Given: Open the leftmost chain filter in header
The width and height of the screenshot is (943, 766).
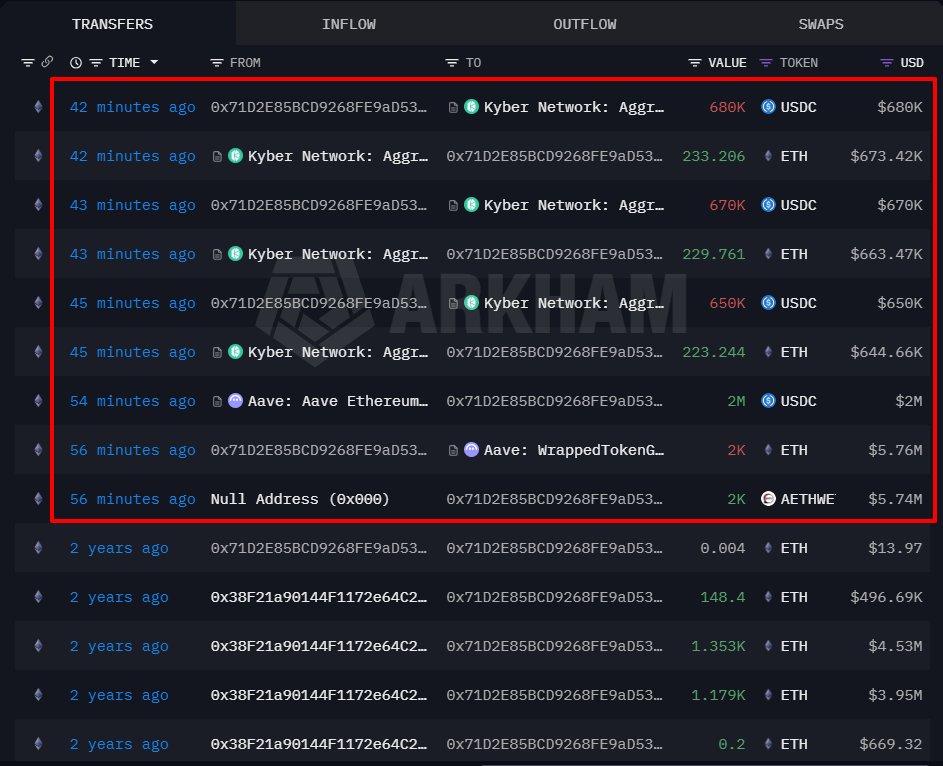Looking at the screenshot, I should [x=27, y=63].
